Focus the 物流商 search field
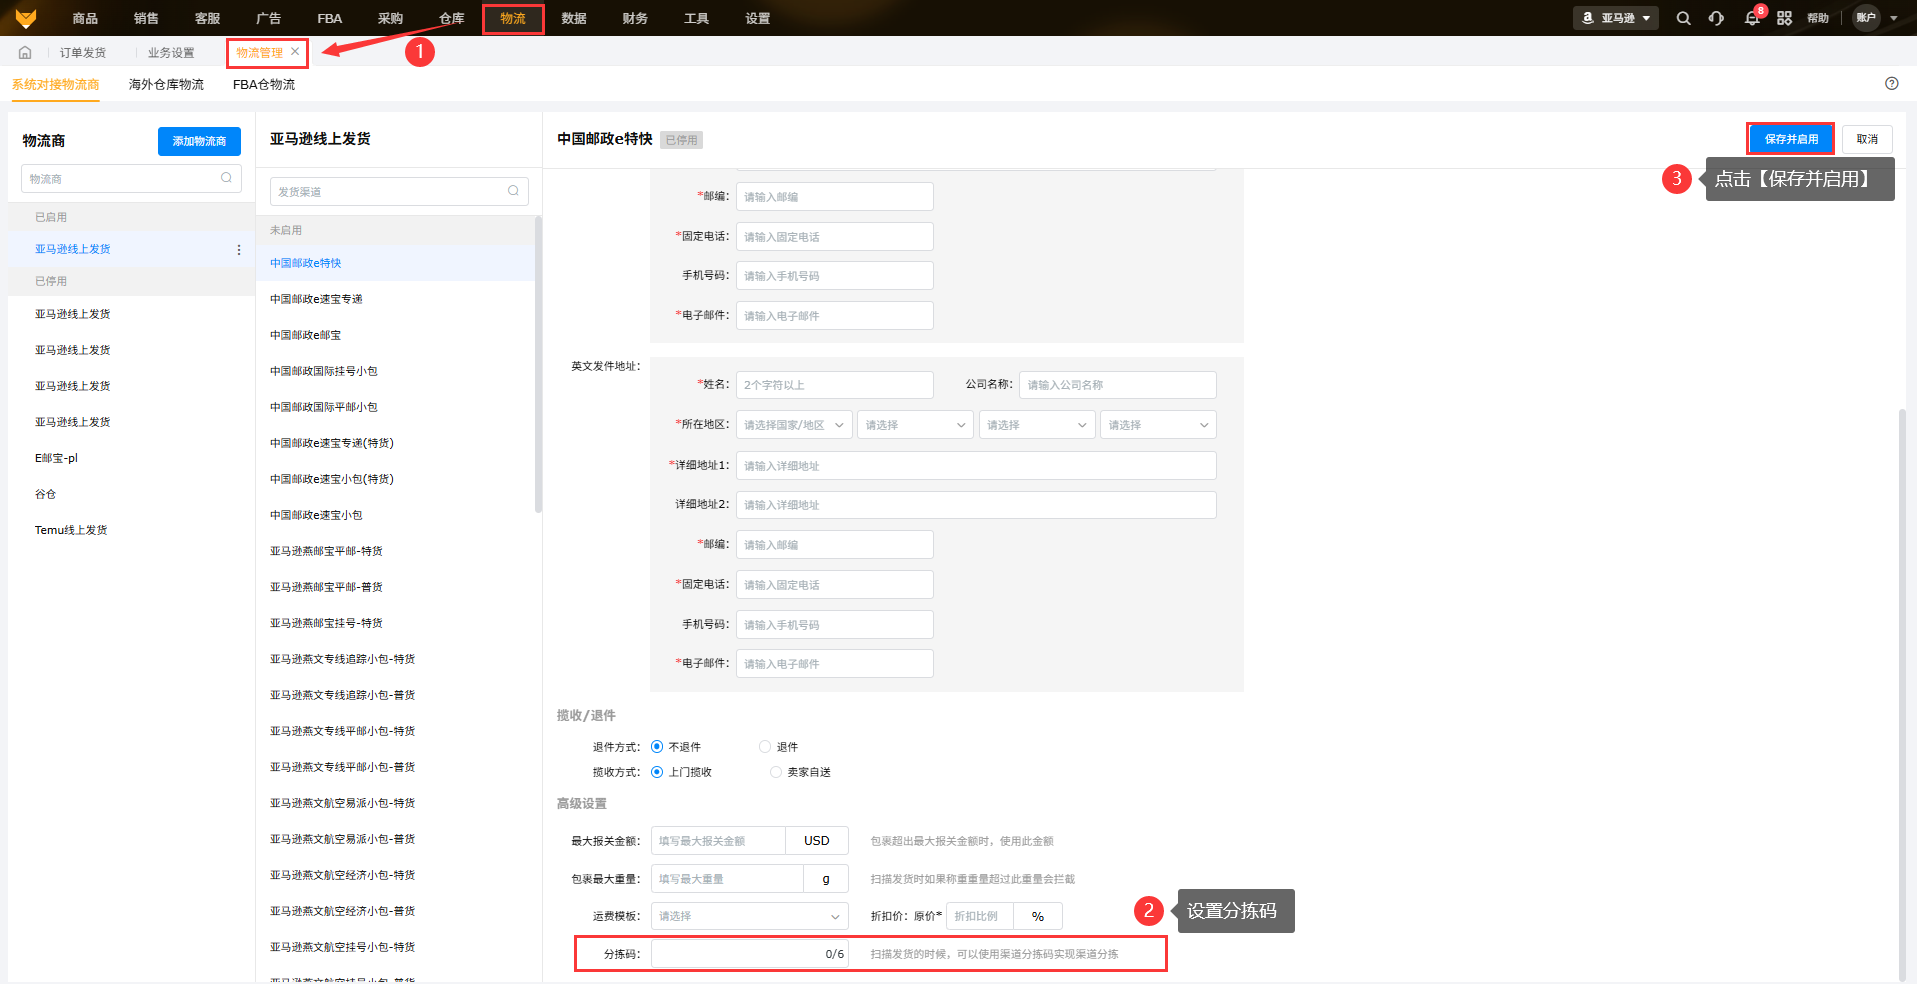 coord(131,178)
